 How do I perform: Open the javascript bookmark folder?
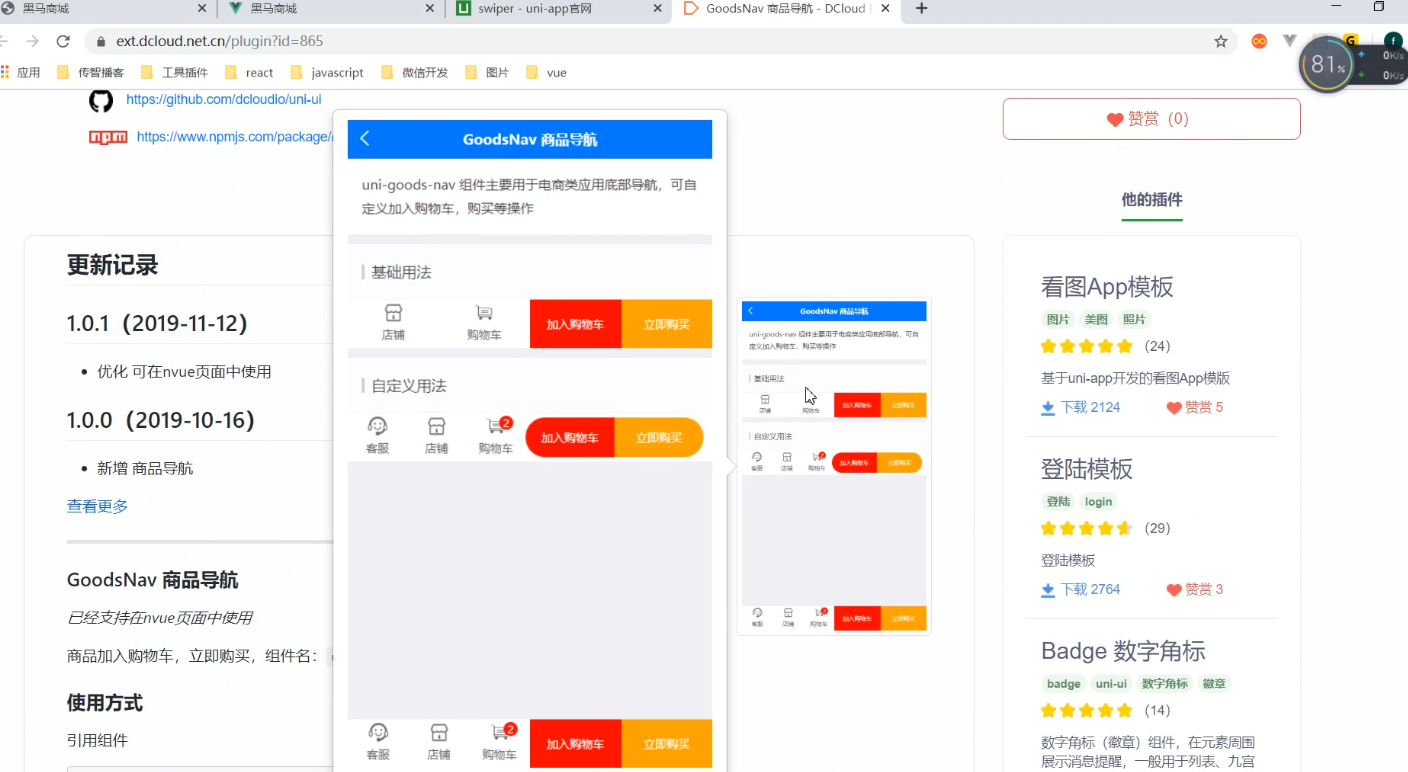327,72
